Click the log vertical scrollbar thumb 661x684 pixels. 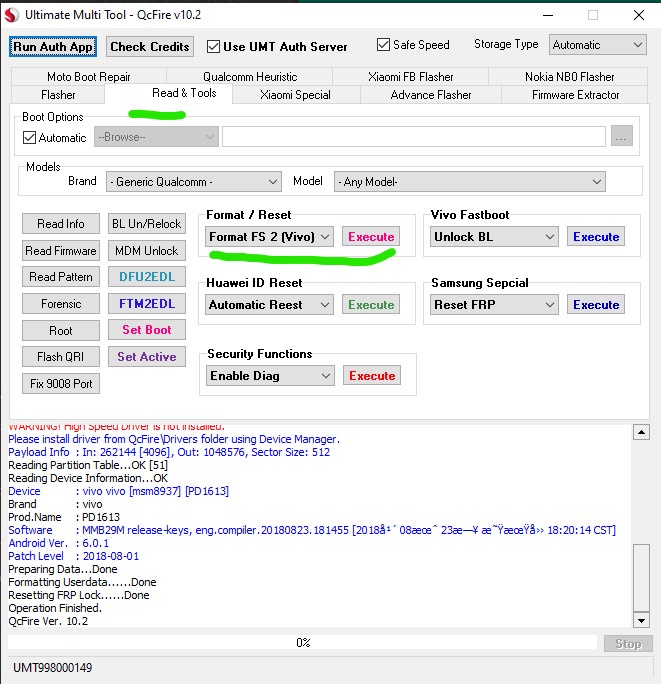click(x=641, y=578)
